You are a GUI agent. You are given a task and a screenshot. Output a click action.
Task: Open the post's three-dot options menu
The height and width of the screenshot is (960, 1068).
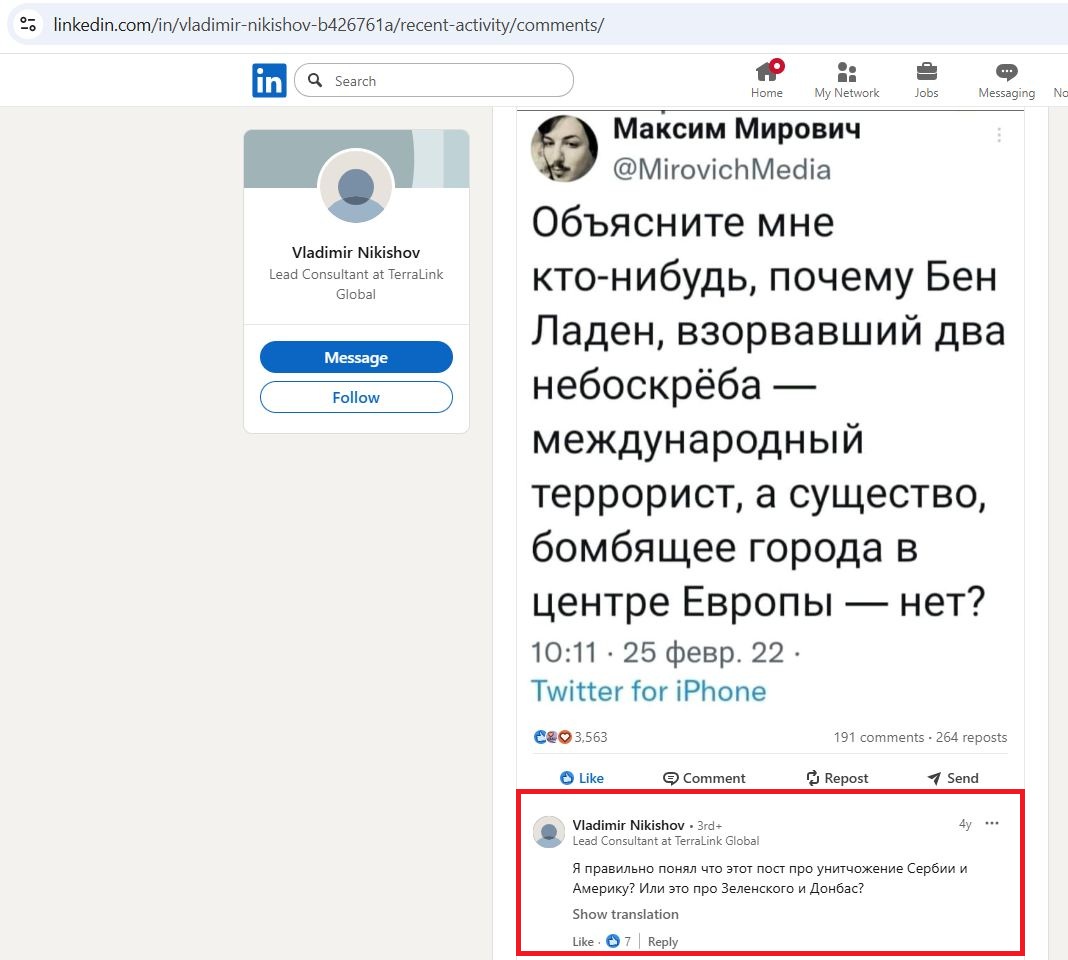click(999, 135)
